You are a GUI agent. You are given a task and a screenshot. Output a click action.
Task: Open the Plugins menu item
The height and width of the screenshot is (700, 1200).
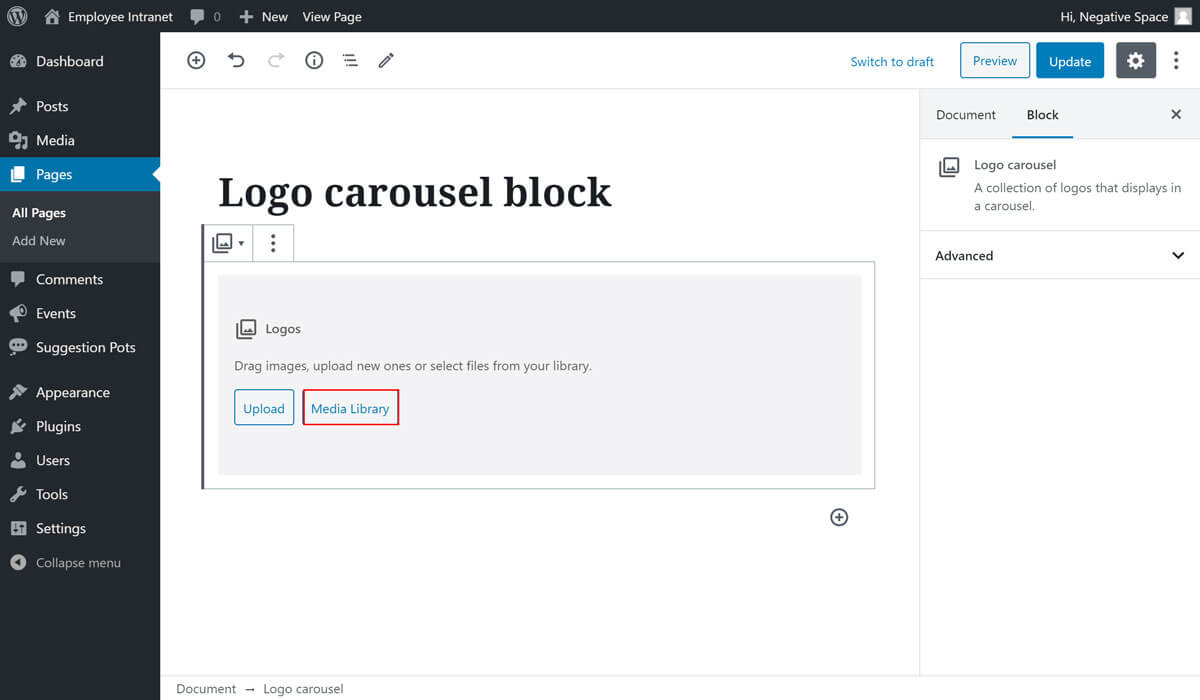pyautogui.click(x=58, y=426)
